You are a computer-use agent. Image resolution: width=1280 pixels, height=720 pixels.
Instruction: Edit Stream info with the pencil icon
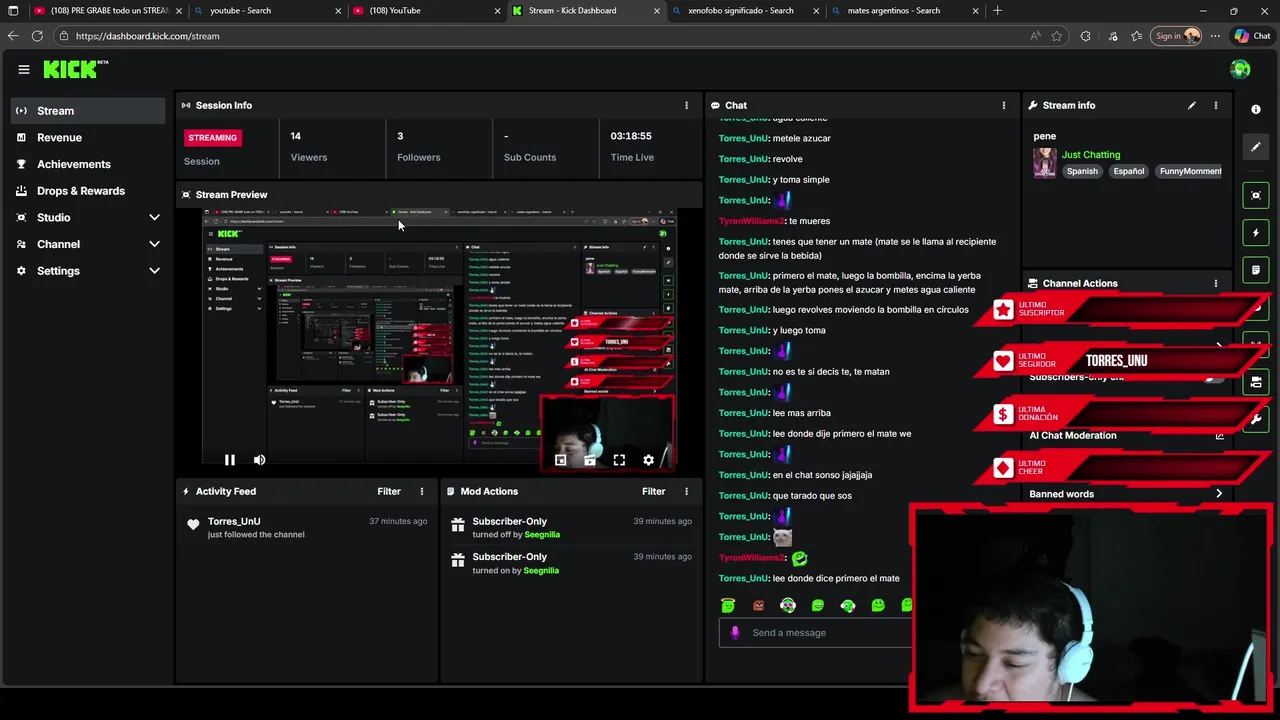tap(1191, 105)
